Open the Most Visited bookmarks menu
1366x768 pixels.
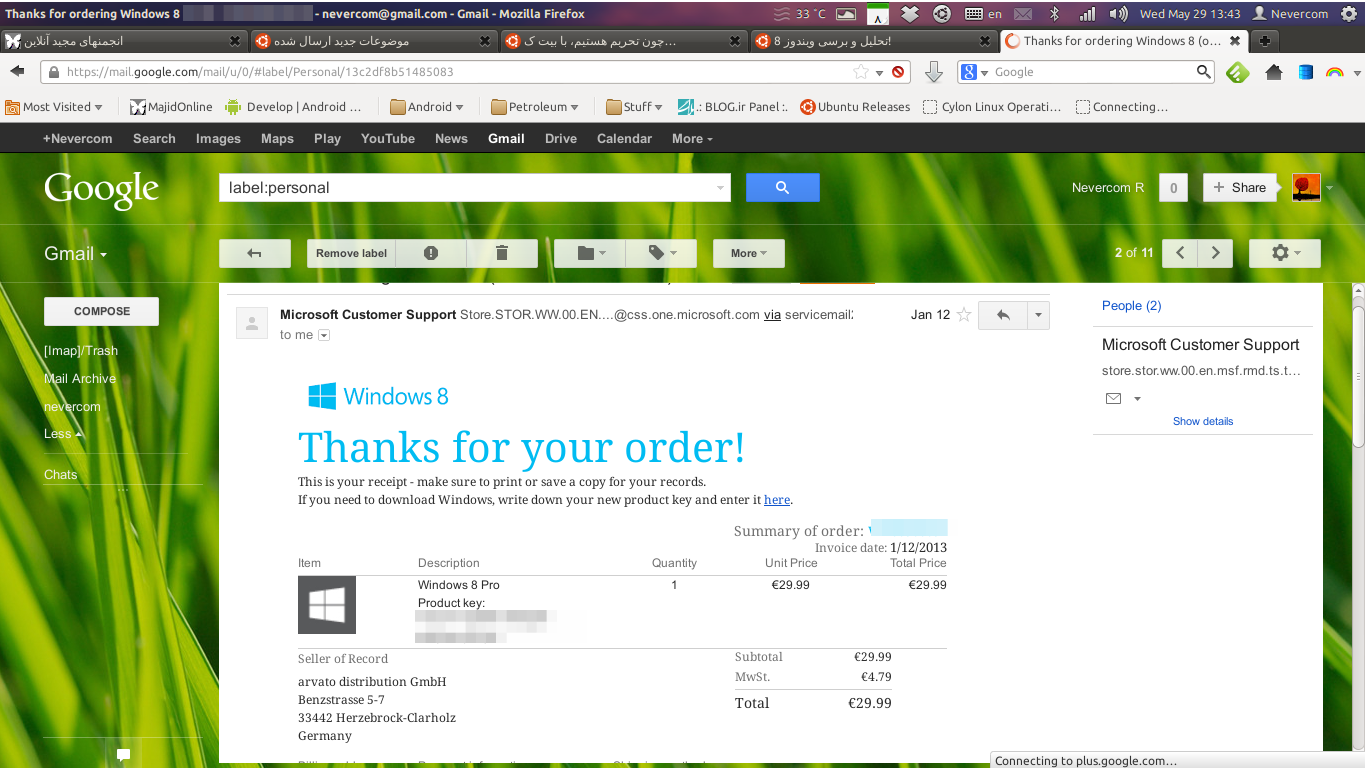(x=54, y=107)
